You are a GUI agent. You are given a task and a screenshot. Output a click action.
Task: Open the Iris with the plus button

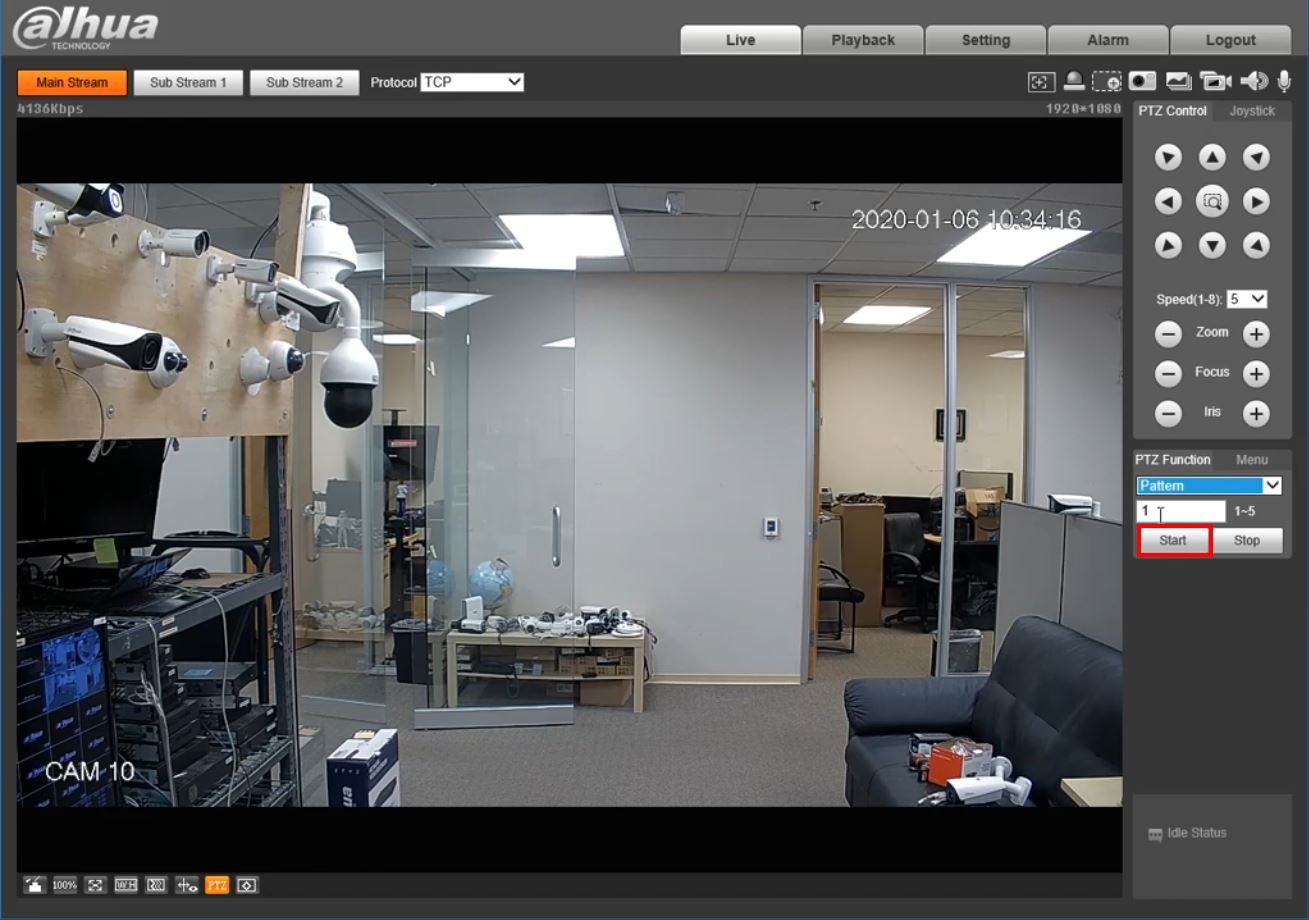click(x=1256, y=413)
